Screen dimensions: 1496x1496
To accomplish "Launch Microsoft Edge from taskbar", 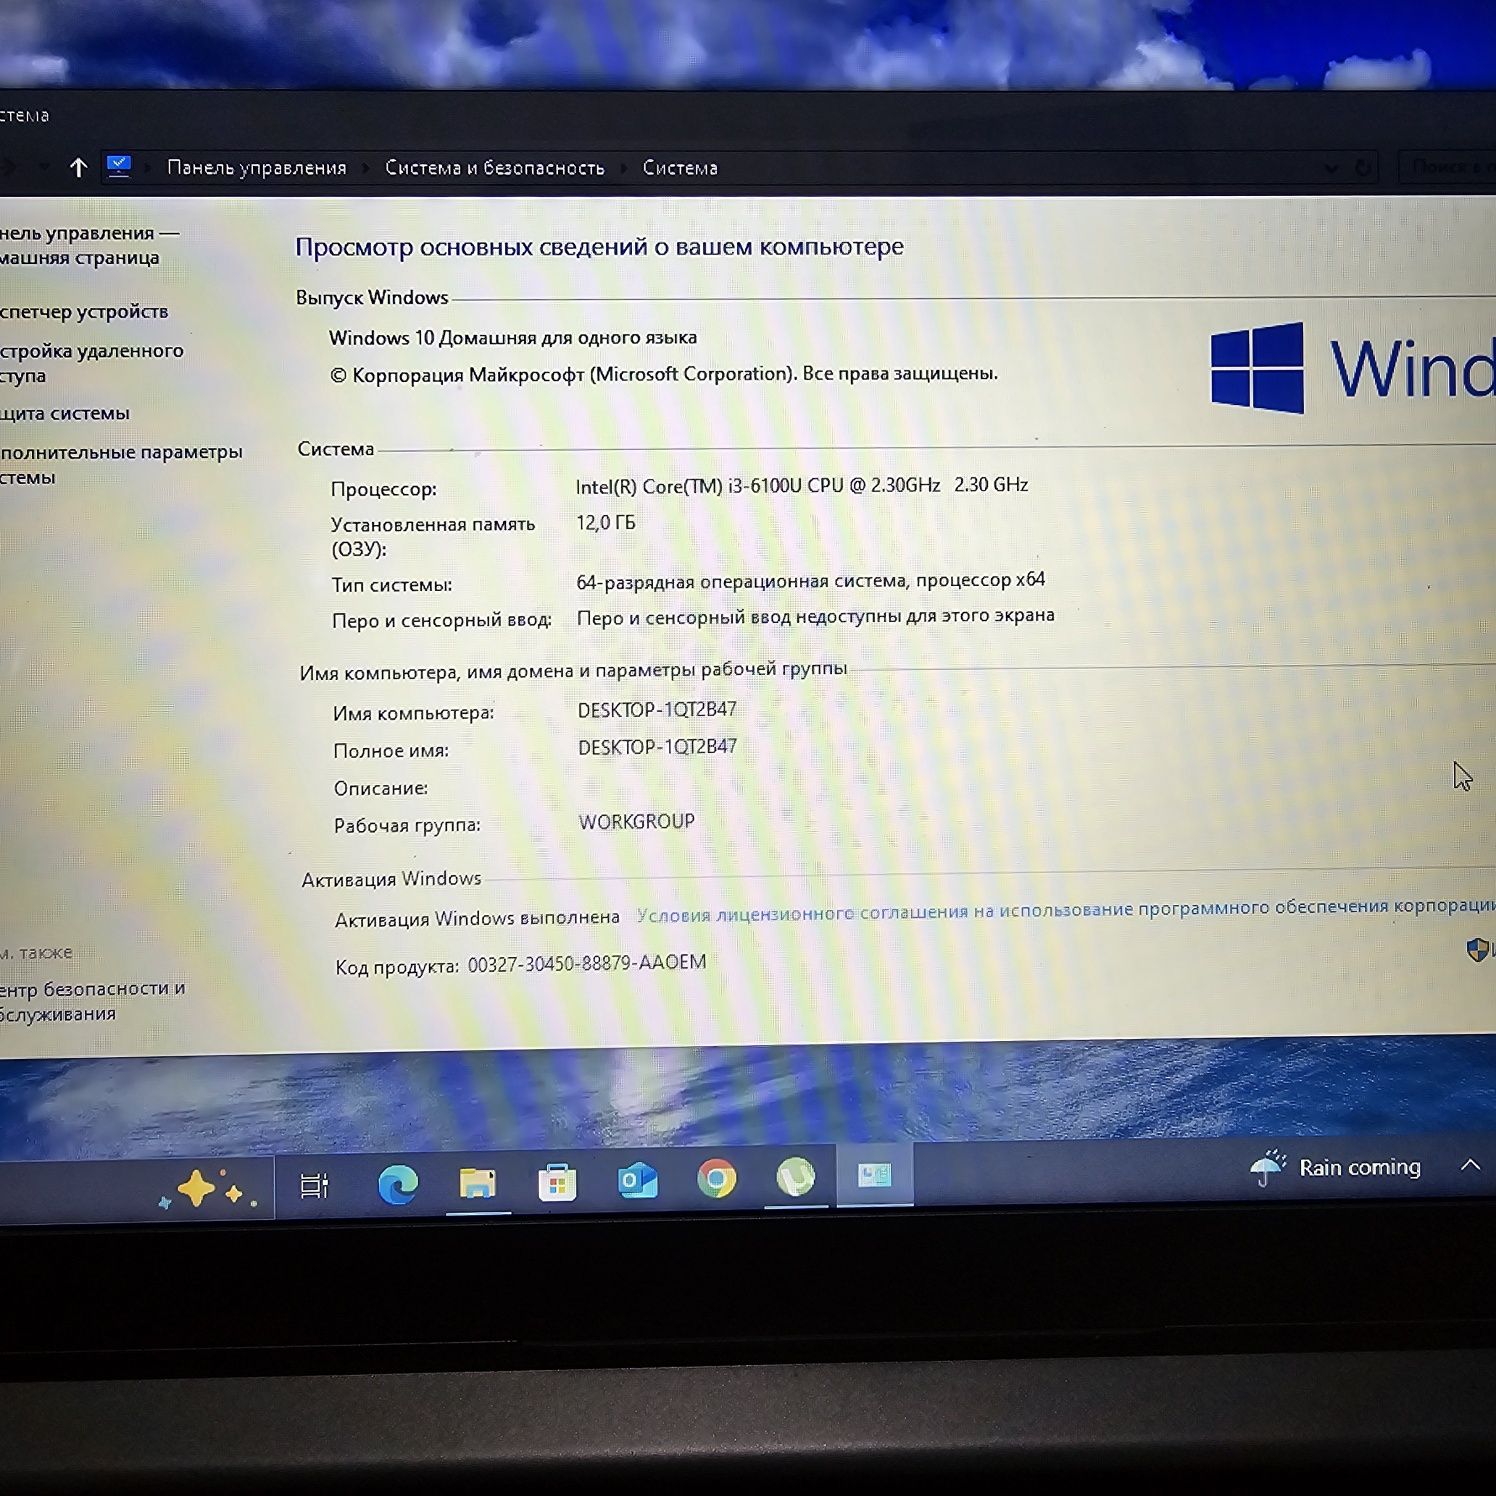I will pyautogui.click(x=397, y=1184).
